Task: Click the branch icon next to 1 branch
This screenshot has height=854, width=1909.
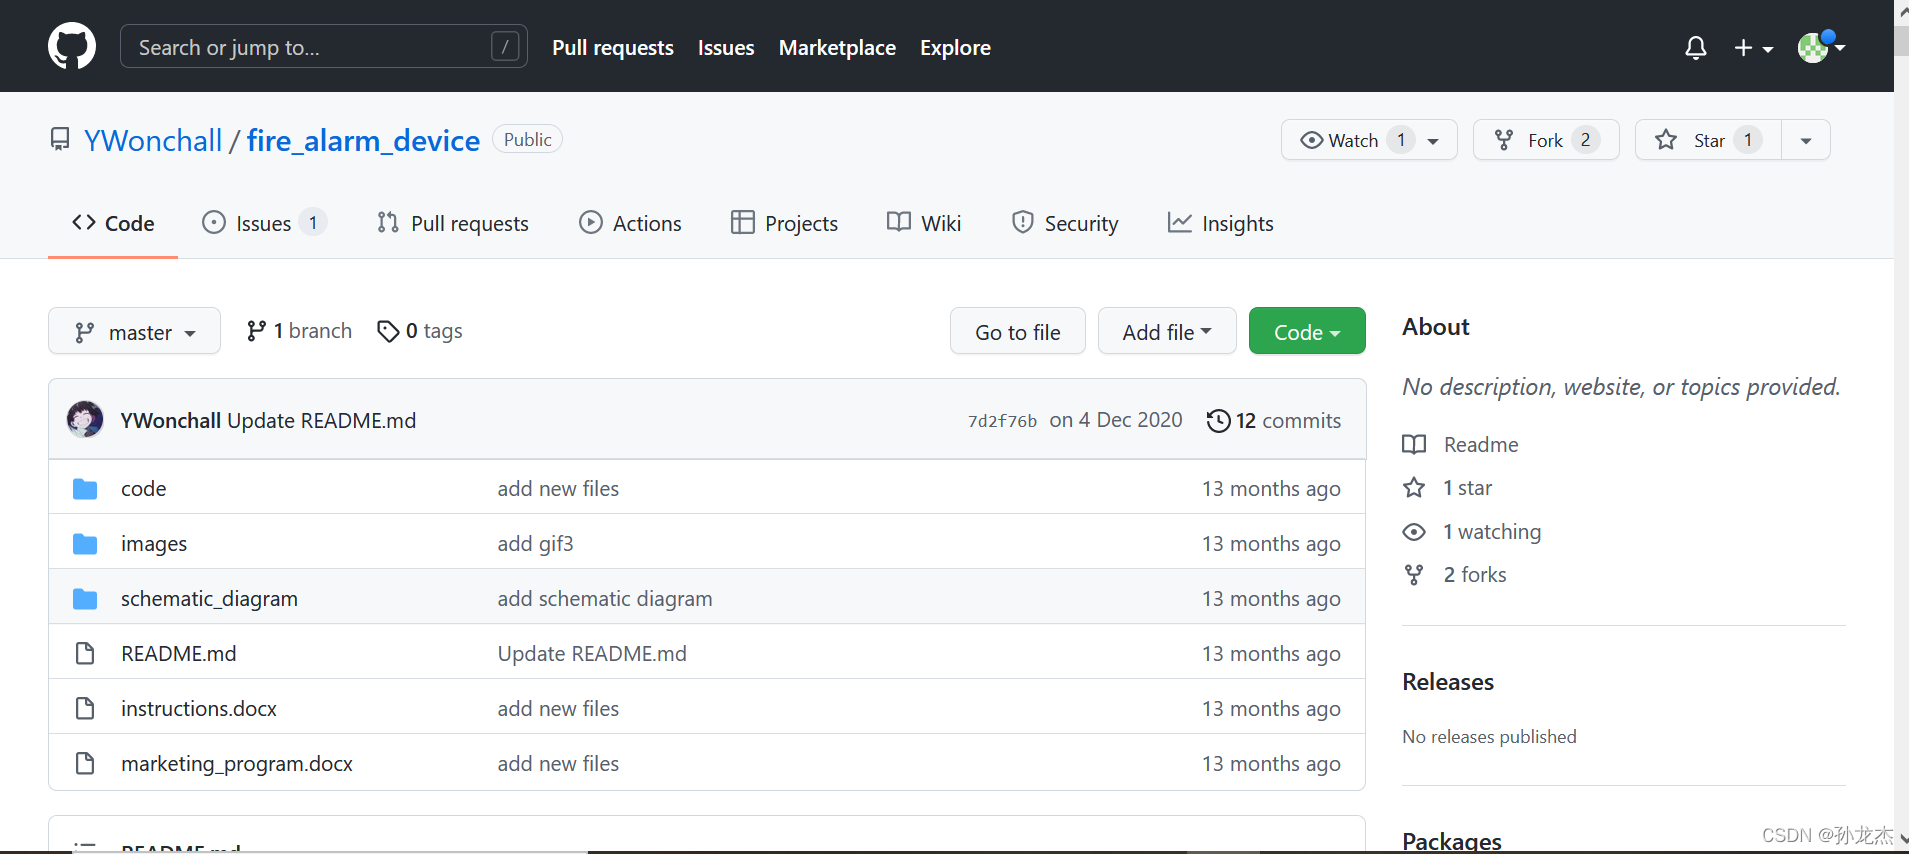Action: 256,331
